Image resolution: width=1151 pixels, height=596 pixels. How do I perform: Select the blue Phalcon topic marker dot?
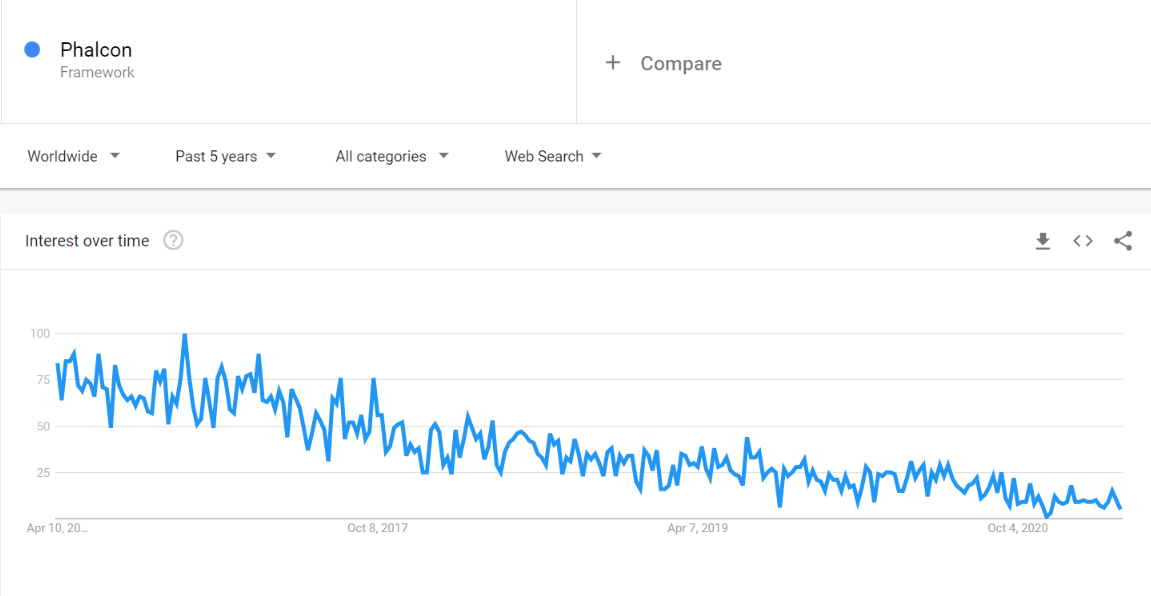[31, 49]
